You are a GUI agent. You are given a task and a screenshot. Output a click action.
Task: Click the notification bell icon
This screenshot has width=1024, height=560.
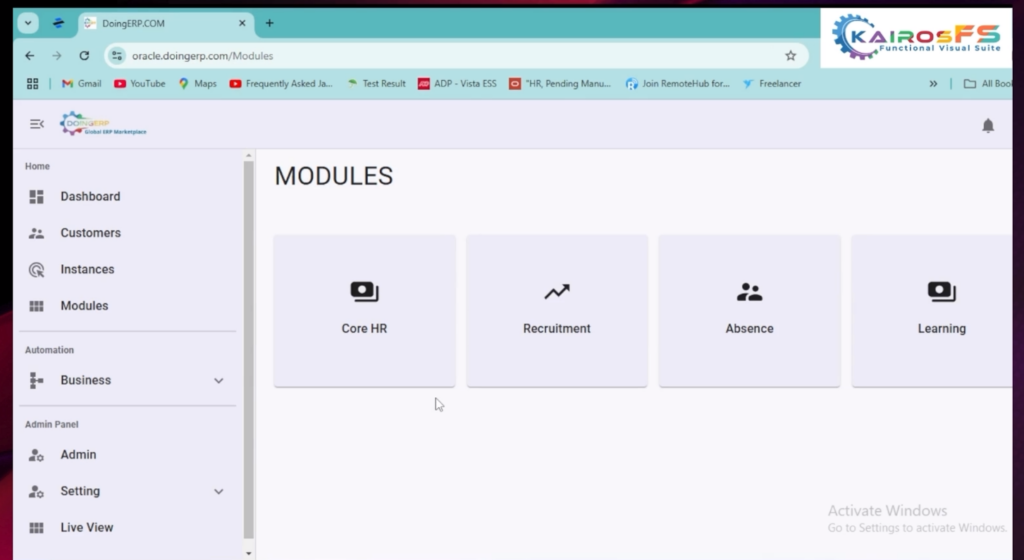(988, 125)
